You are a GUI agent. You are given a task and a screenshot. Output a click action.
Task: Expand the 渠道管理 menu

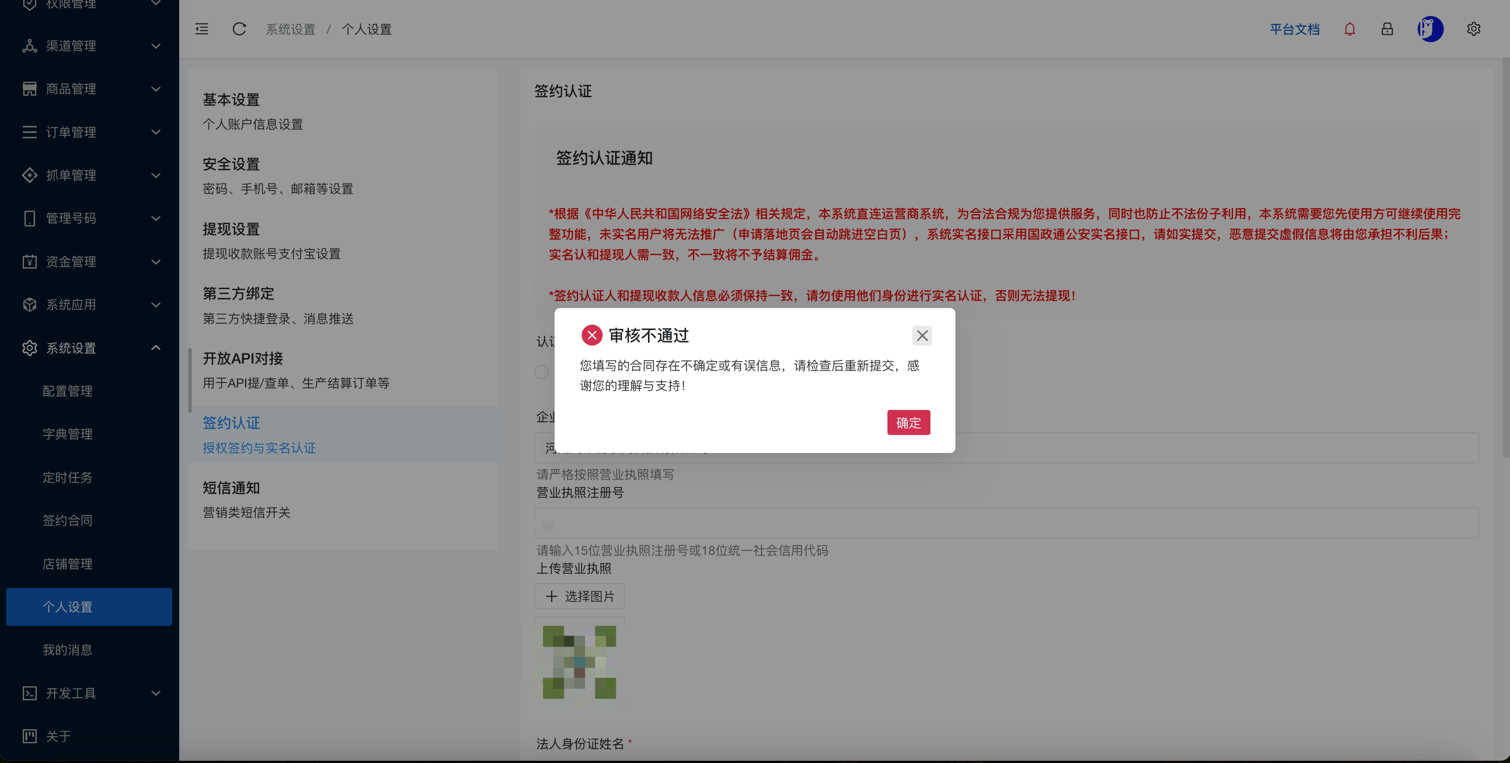pos(89,46)
